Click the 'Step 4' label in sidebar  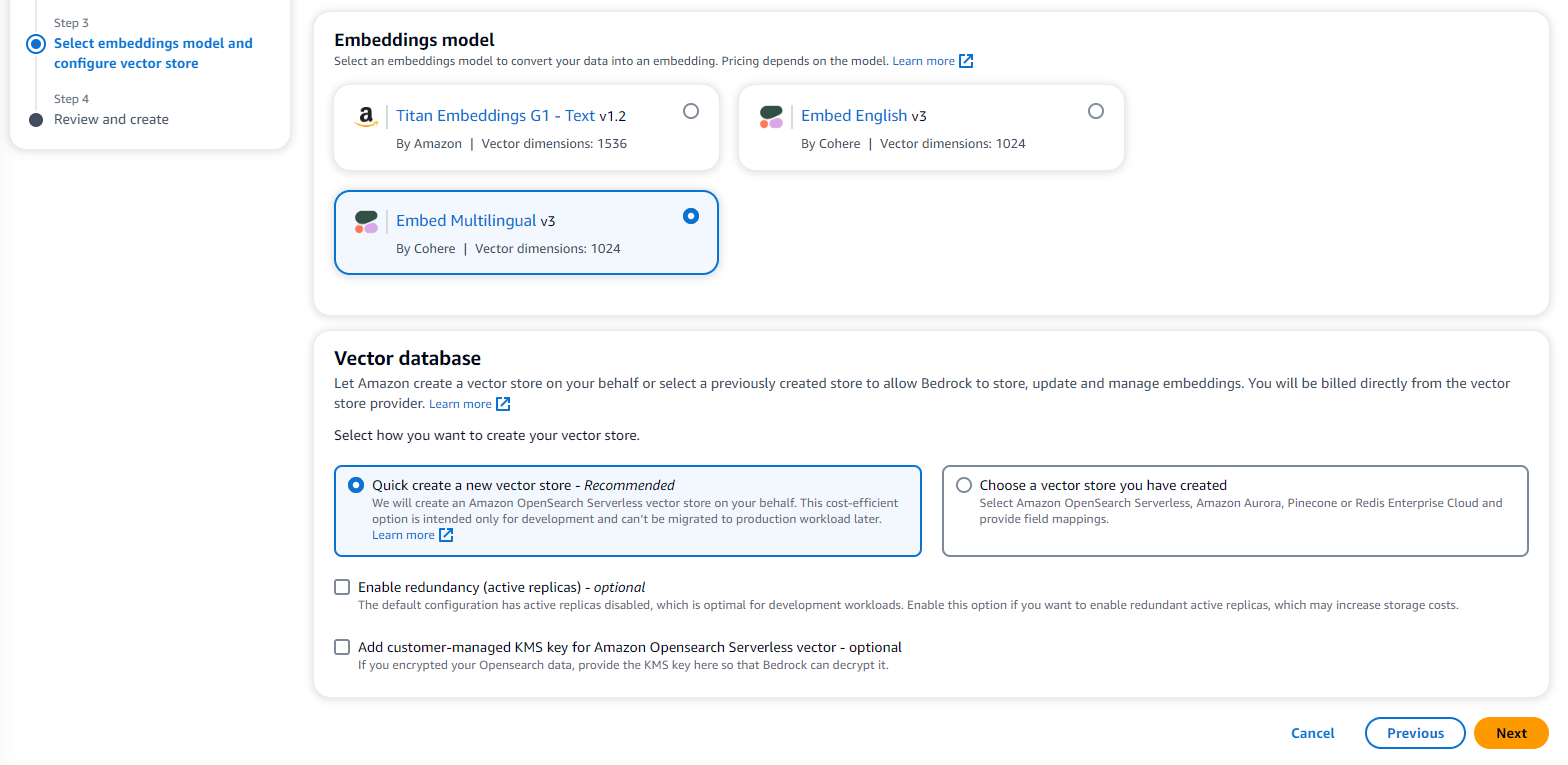[71, 99]
